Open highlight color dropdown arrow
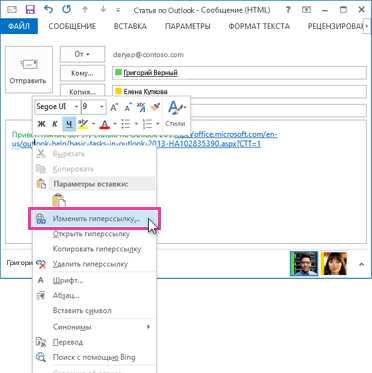Viewport: 372px width, 373px height. [x=93, y=124]
